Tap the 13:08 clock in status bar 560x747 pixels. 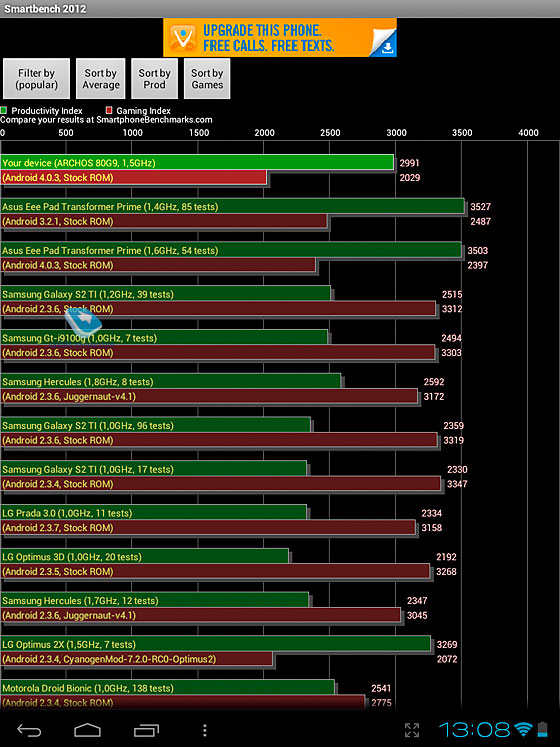[474, 729]
